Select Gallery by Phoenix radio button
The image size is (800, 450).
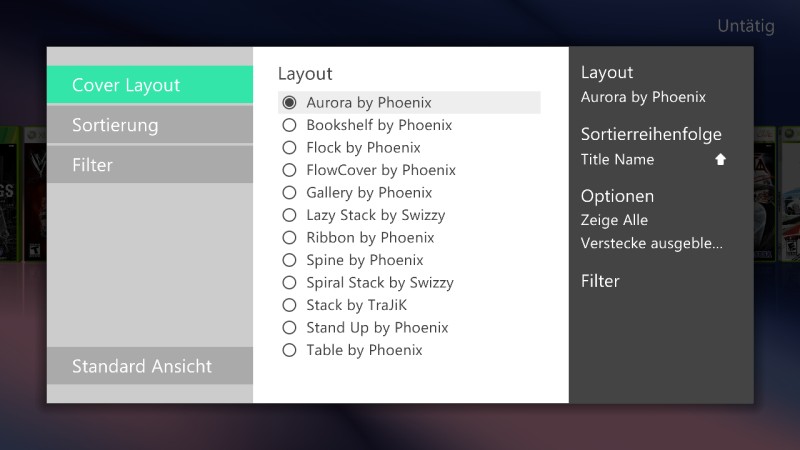point(289,192)
